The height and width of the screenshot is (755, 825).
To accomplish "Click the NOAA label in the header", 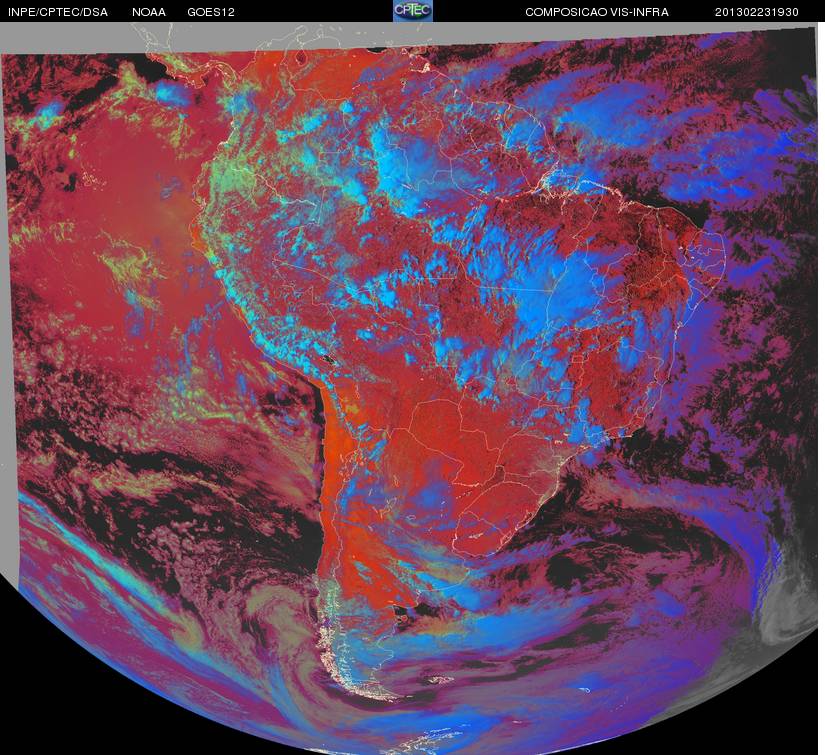I will tap(149, 12).
